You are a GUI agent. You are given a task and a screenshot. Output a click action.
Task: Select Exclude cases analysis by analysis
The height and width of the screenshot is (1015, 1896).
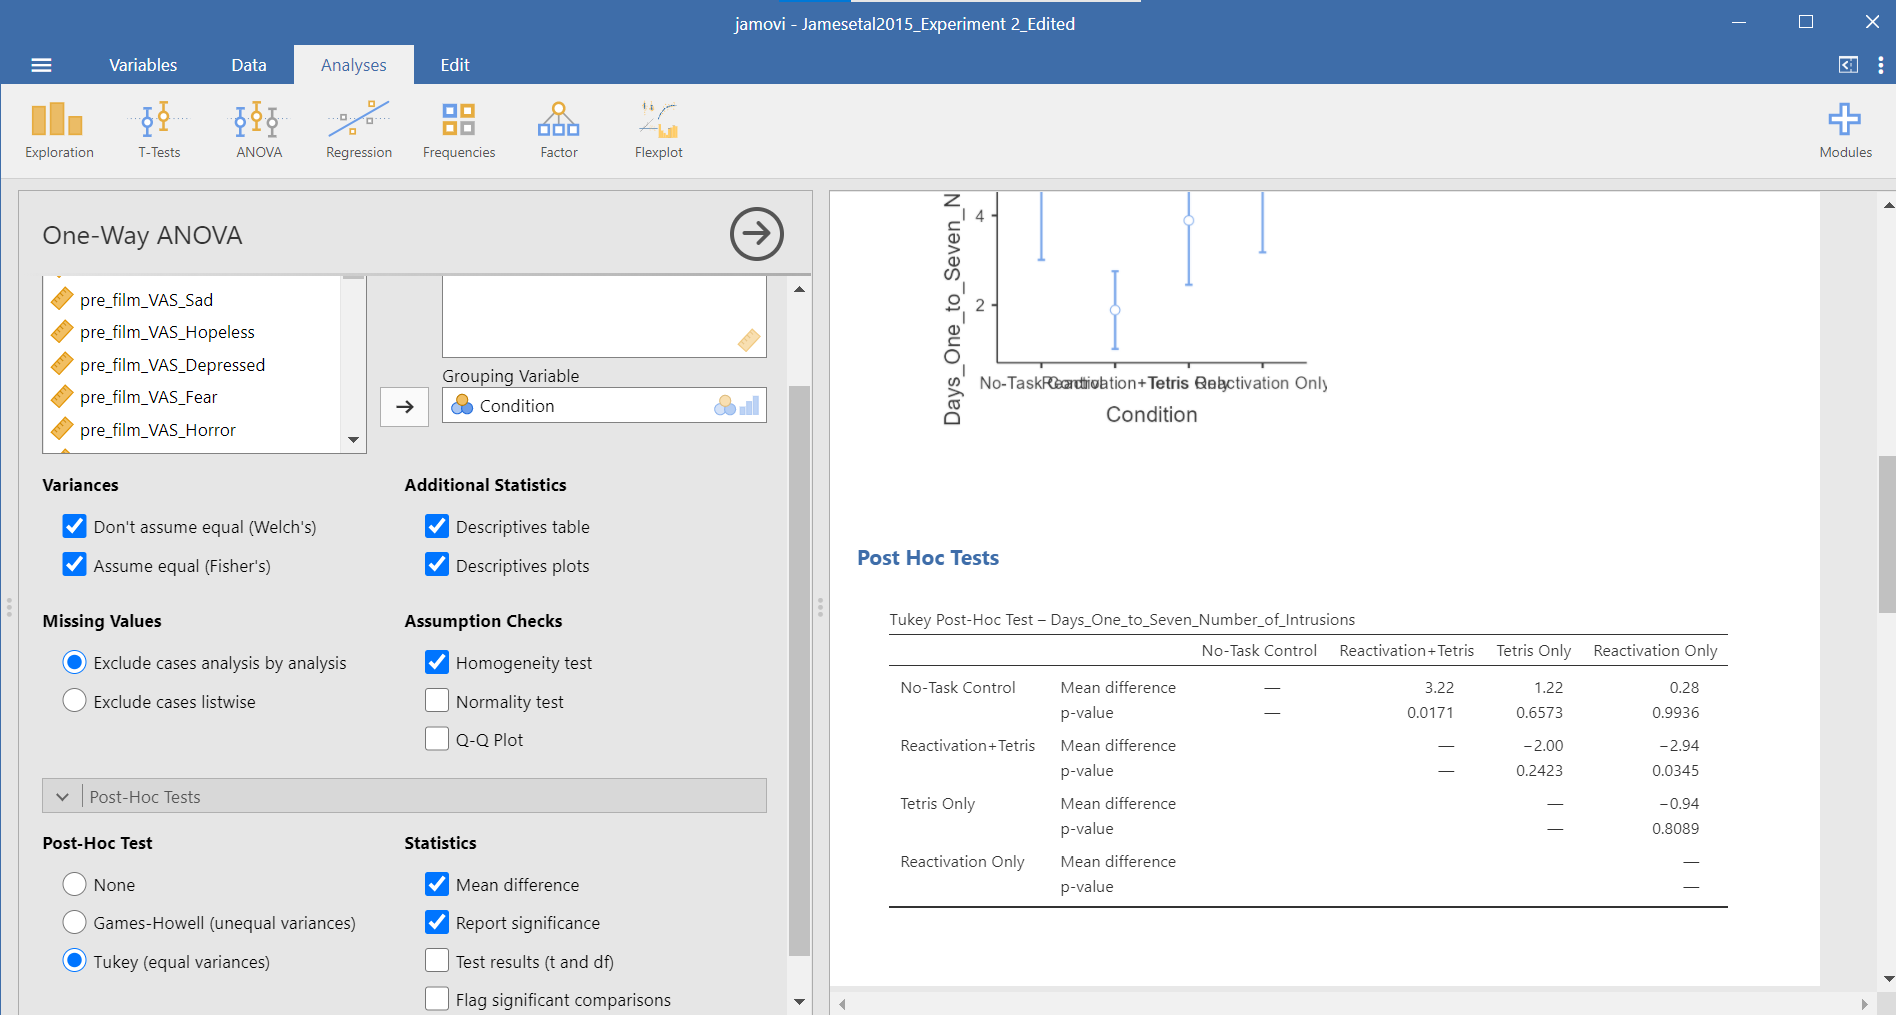pos(75,662)
